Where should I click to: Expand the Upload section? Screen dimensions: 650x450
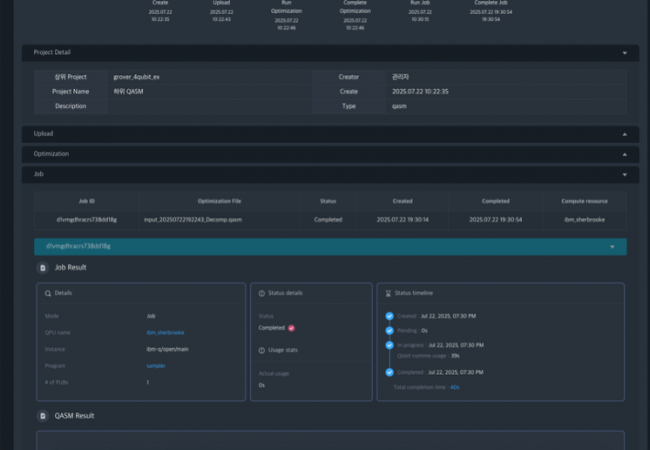pos(624,133)
